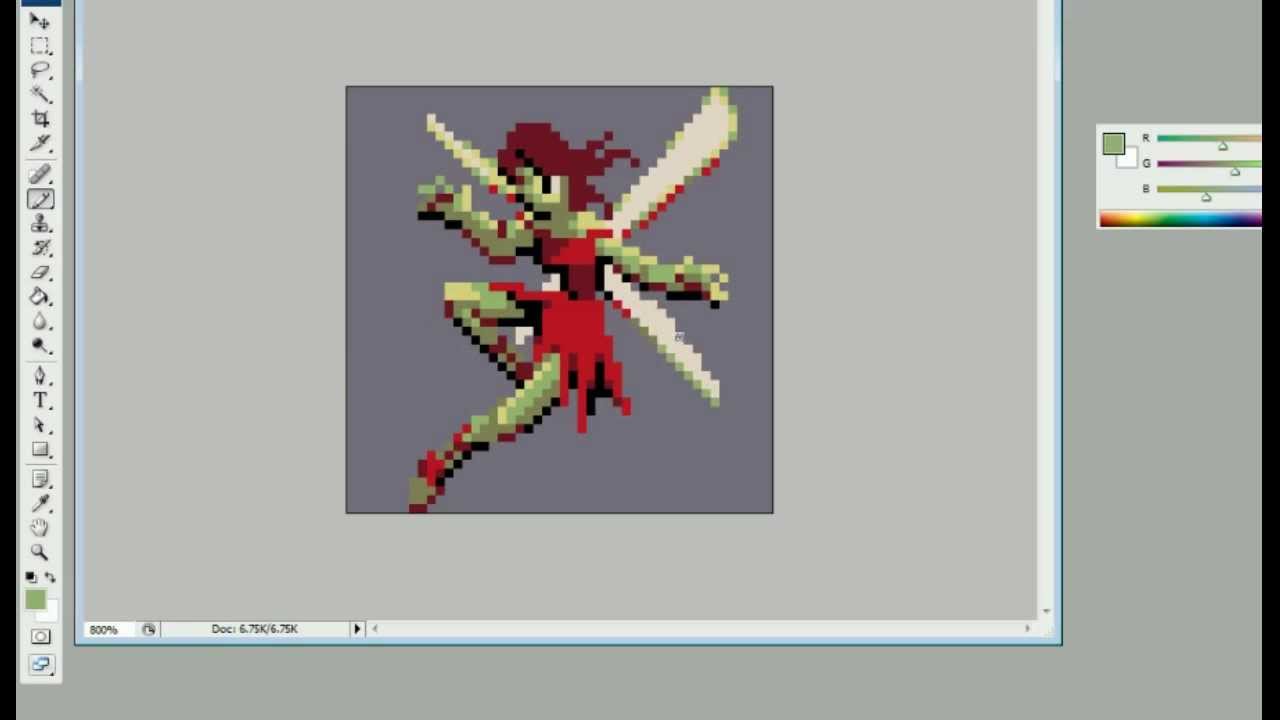1280x720 pixels.
Task: Pick a color from the spectrum ramp
Action: coord(1180,219)
